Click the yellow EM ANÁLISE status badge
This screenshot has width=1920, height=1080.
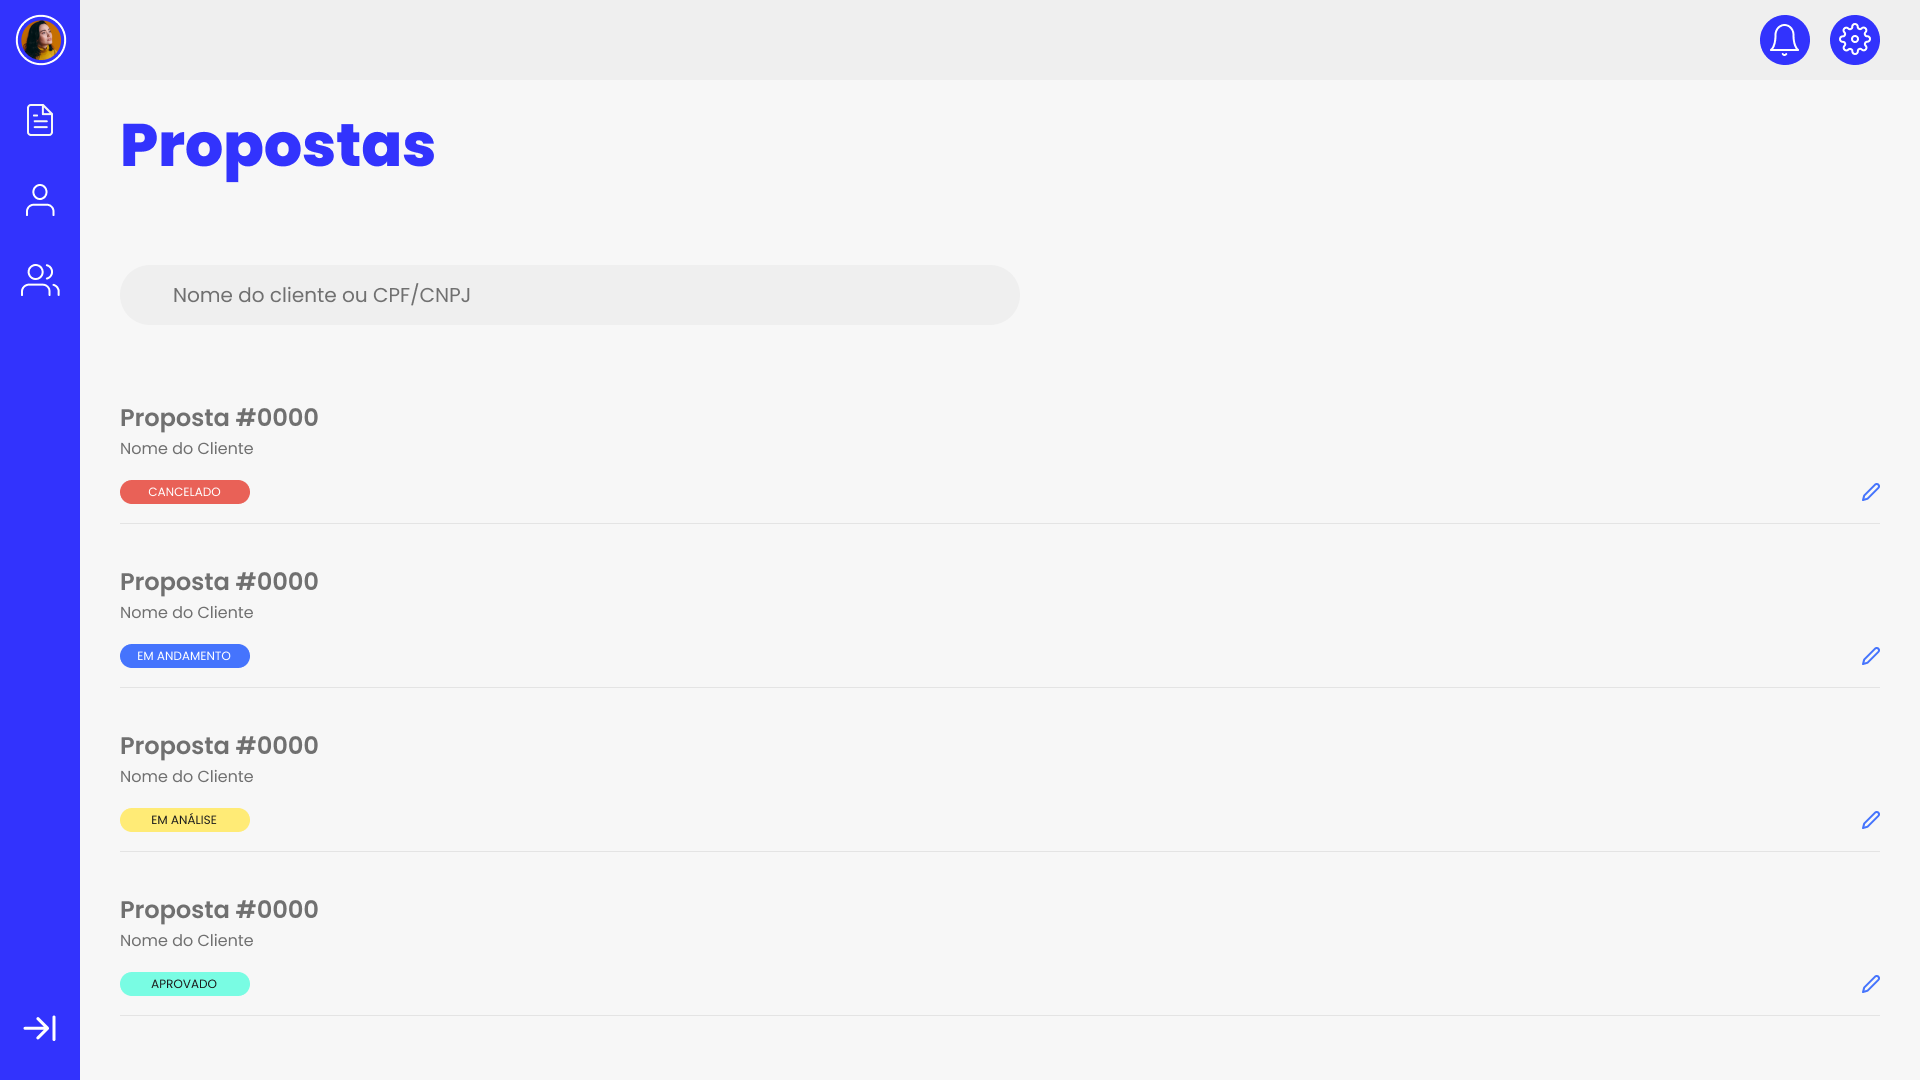185,820
